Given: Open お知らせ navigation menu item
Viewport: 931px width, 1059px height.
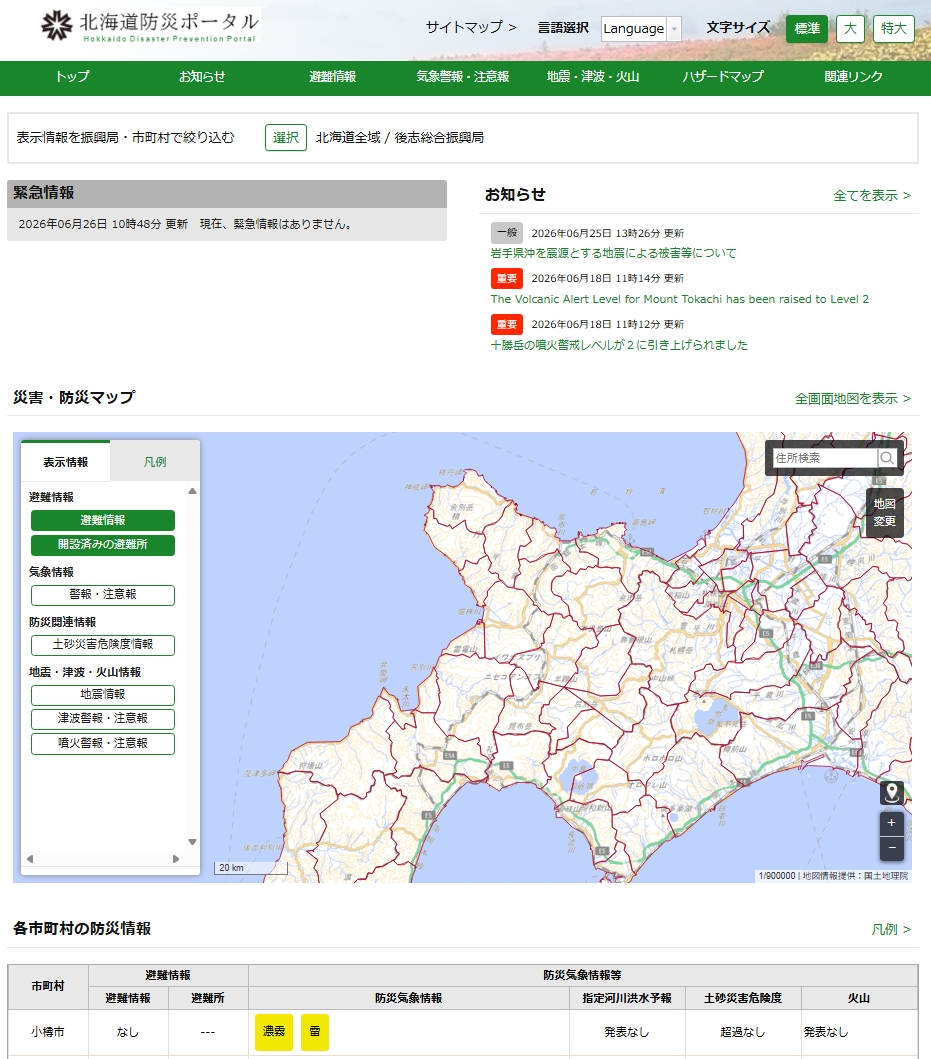Looking at the screenshot, I should coord(202,77).
